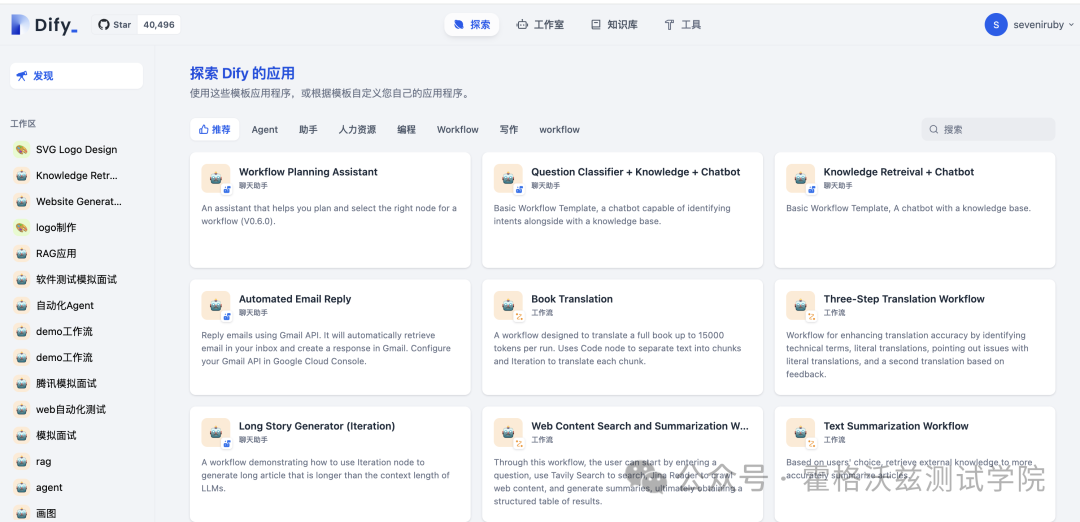Click the SVG Logo Design palette icon
This screenshot has height=522, width=1080.
point(21,149)
